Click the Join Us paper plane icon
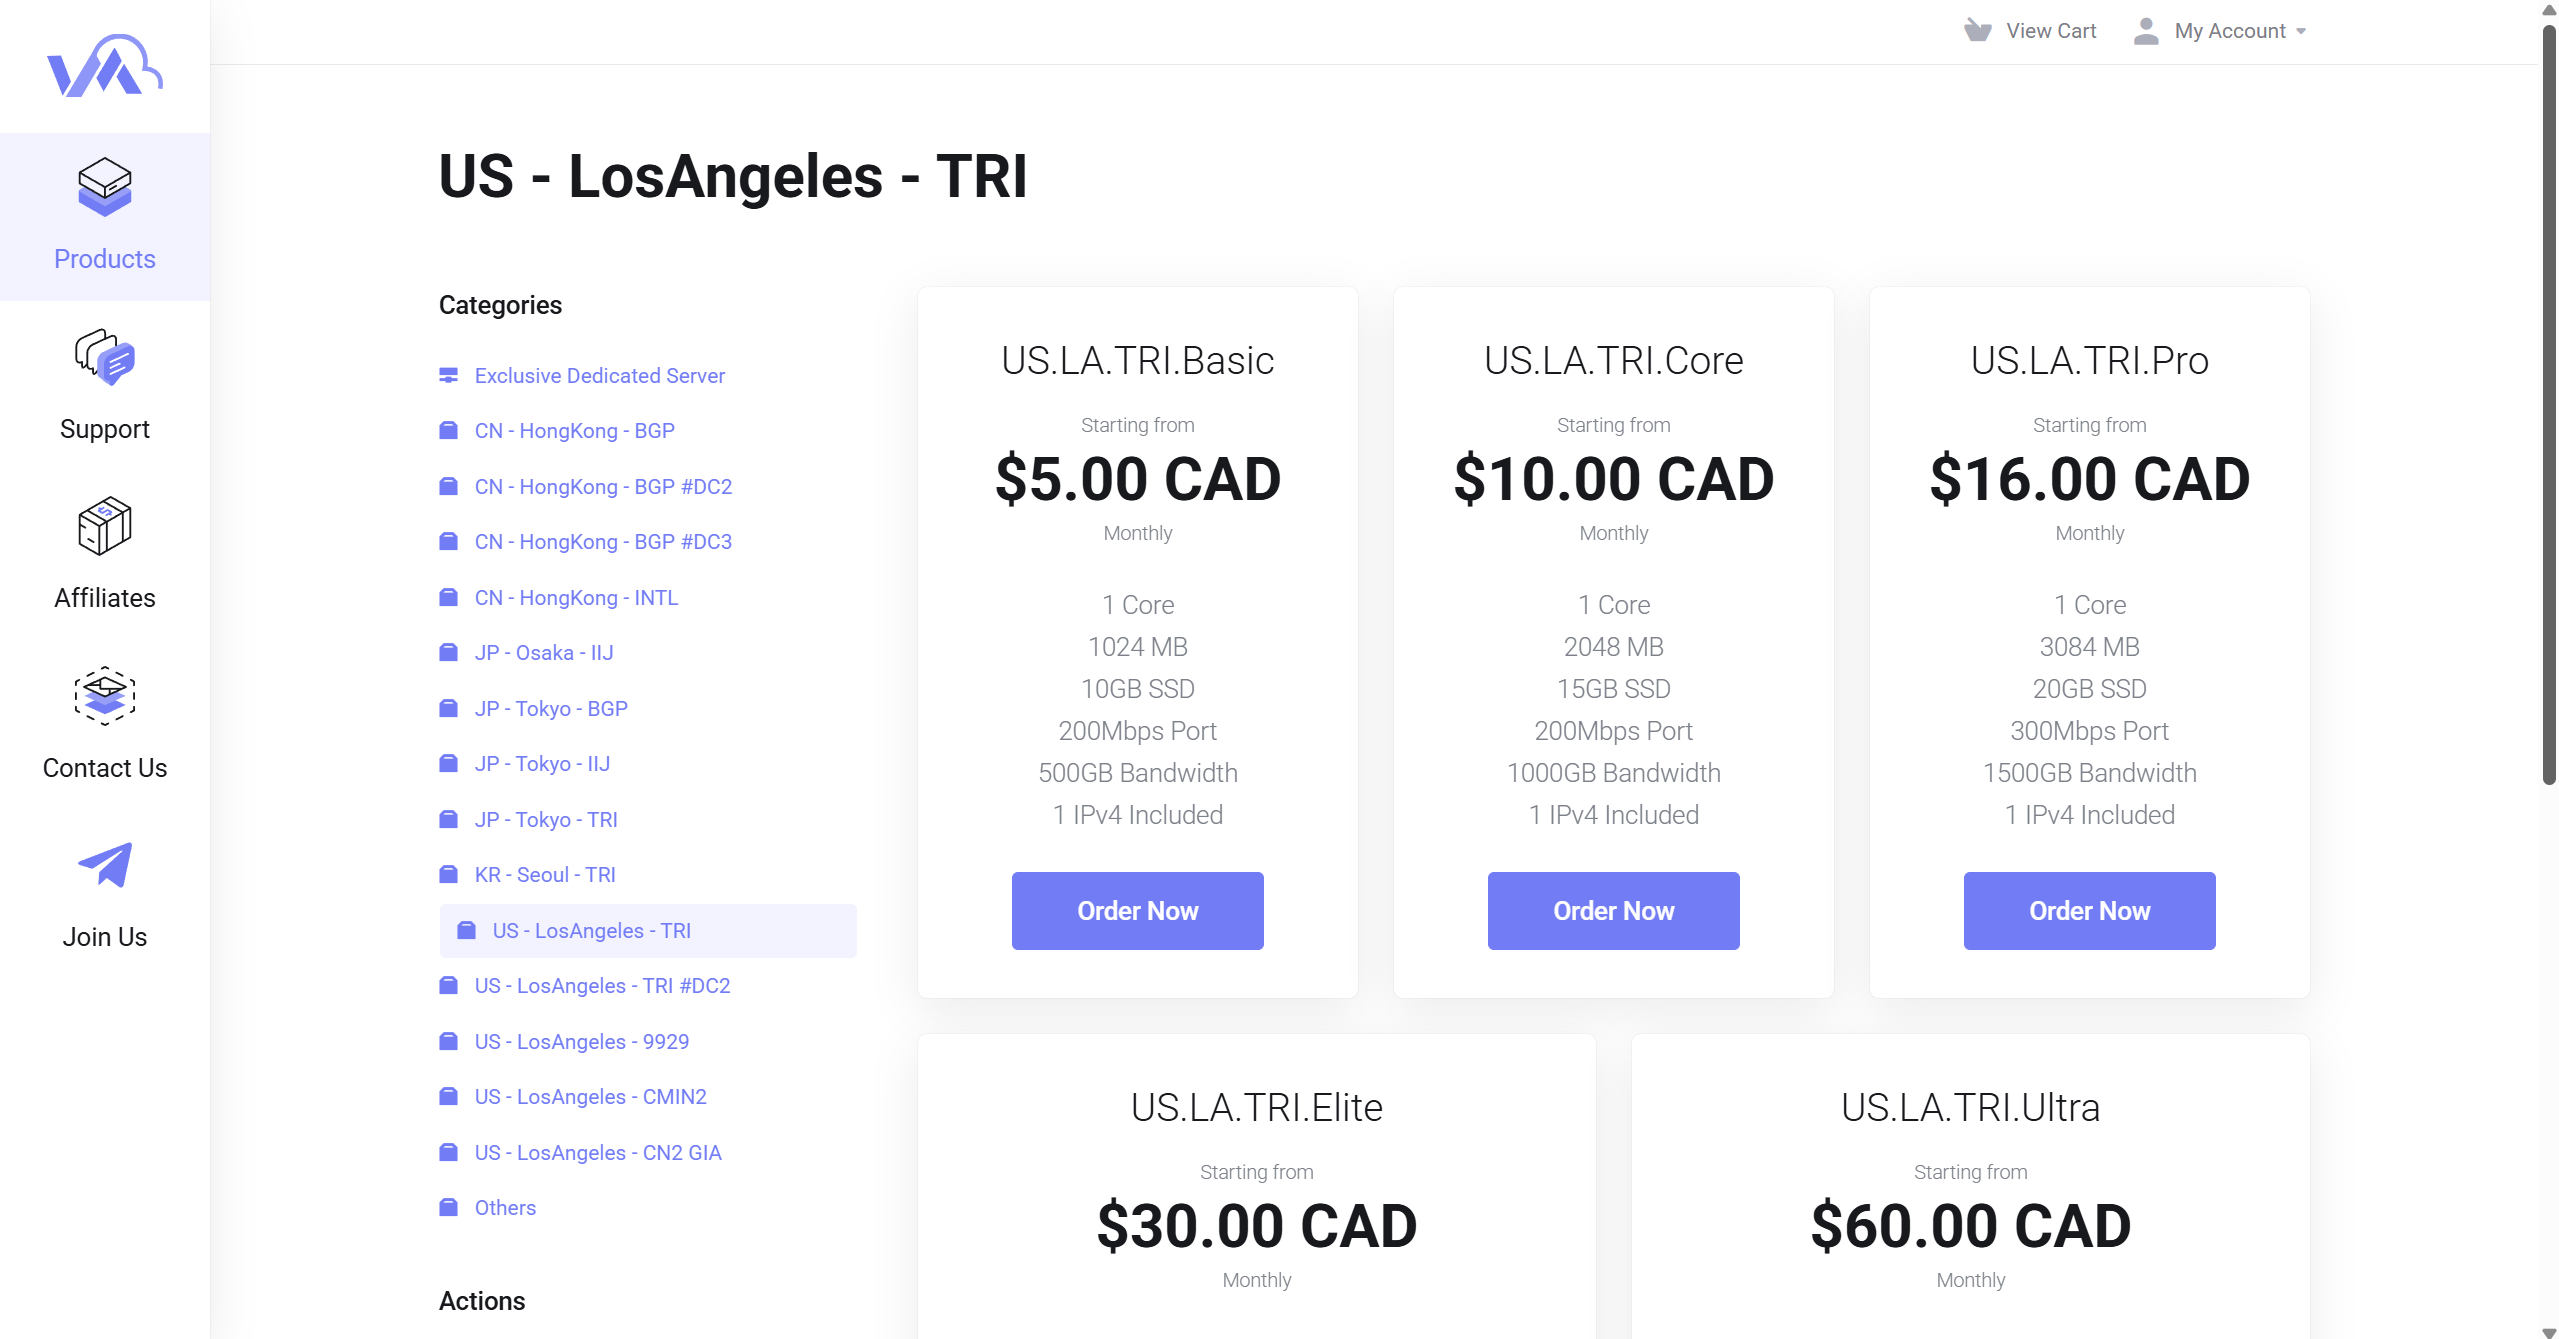The width and height of the screenshot is (2559, 1339). [x=104, y=865]
